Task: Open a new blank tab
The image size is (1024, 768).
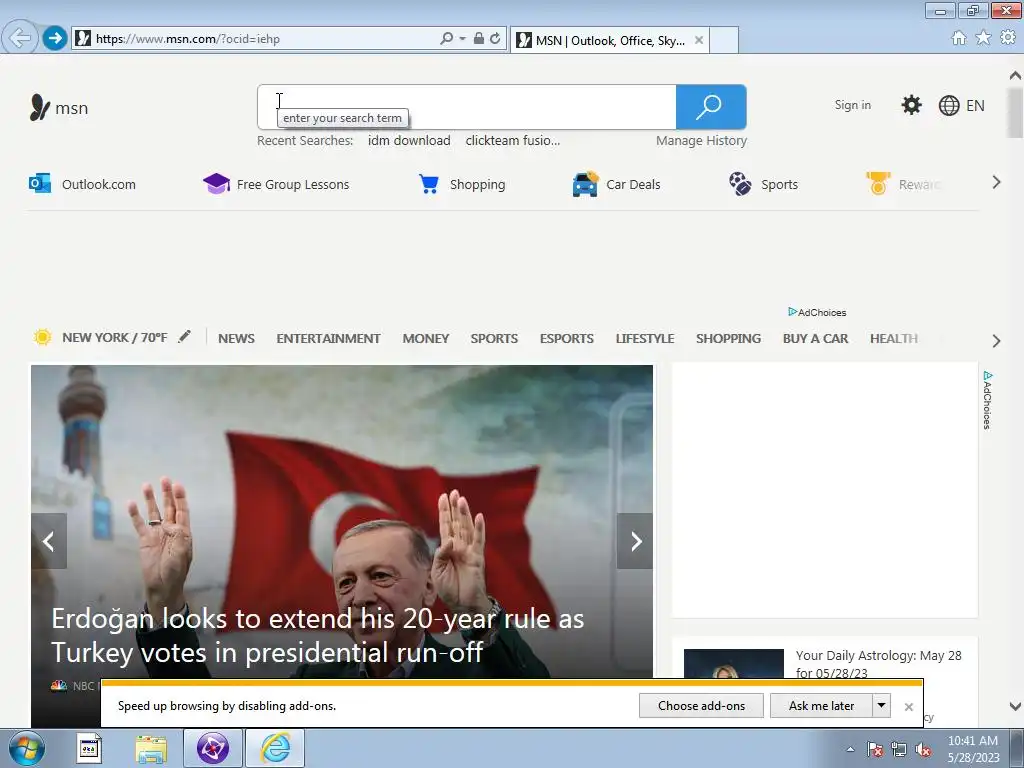Action: pos(724,40)
